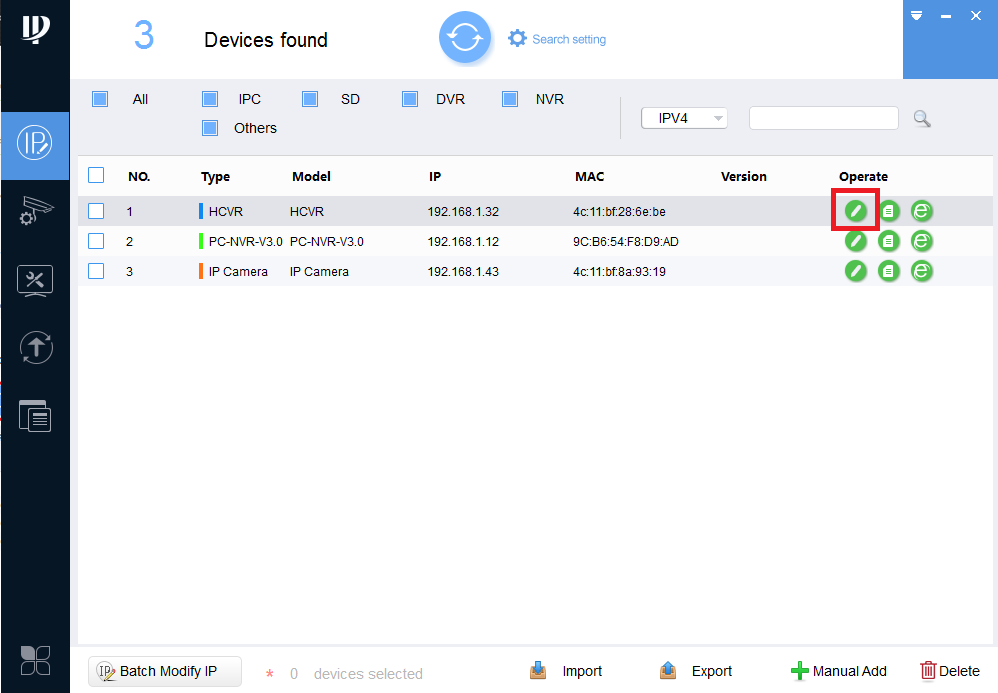The height and width of the screenshot is (693, 998).
Task: Click the IP Camera model cell
Action: (x=319, y=272)
